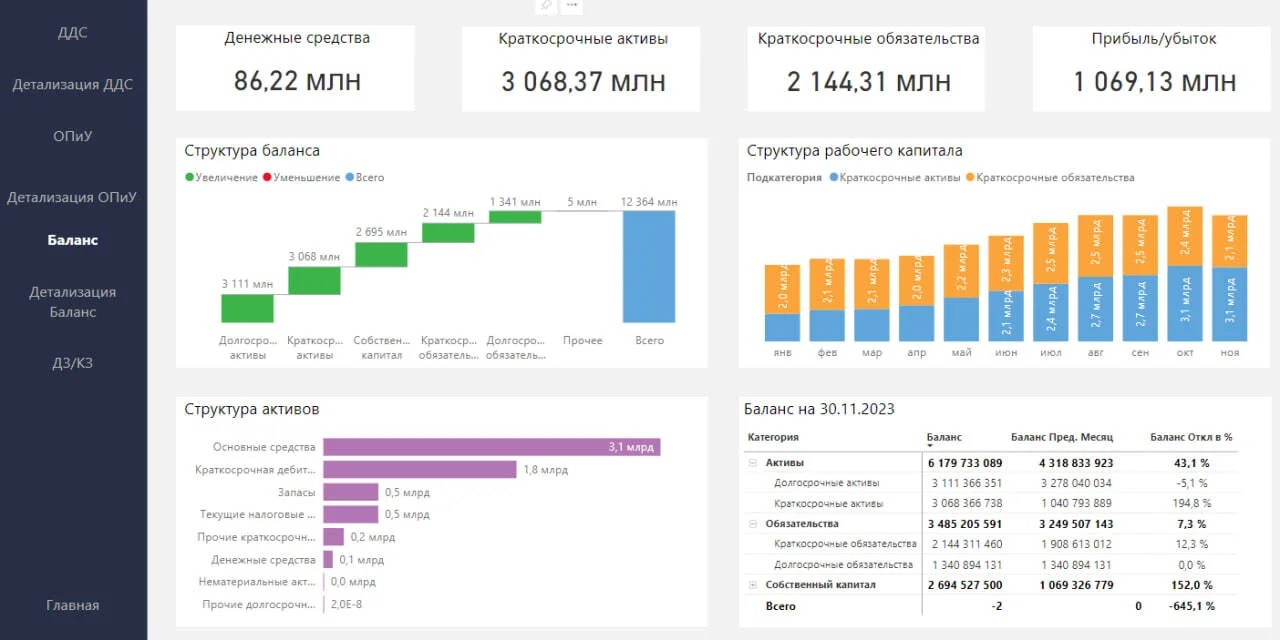Open the more options ellipsis menu
Viewport: 1280px width, 640px height.
pyautogui.click(x=572, y=5)
